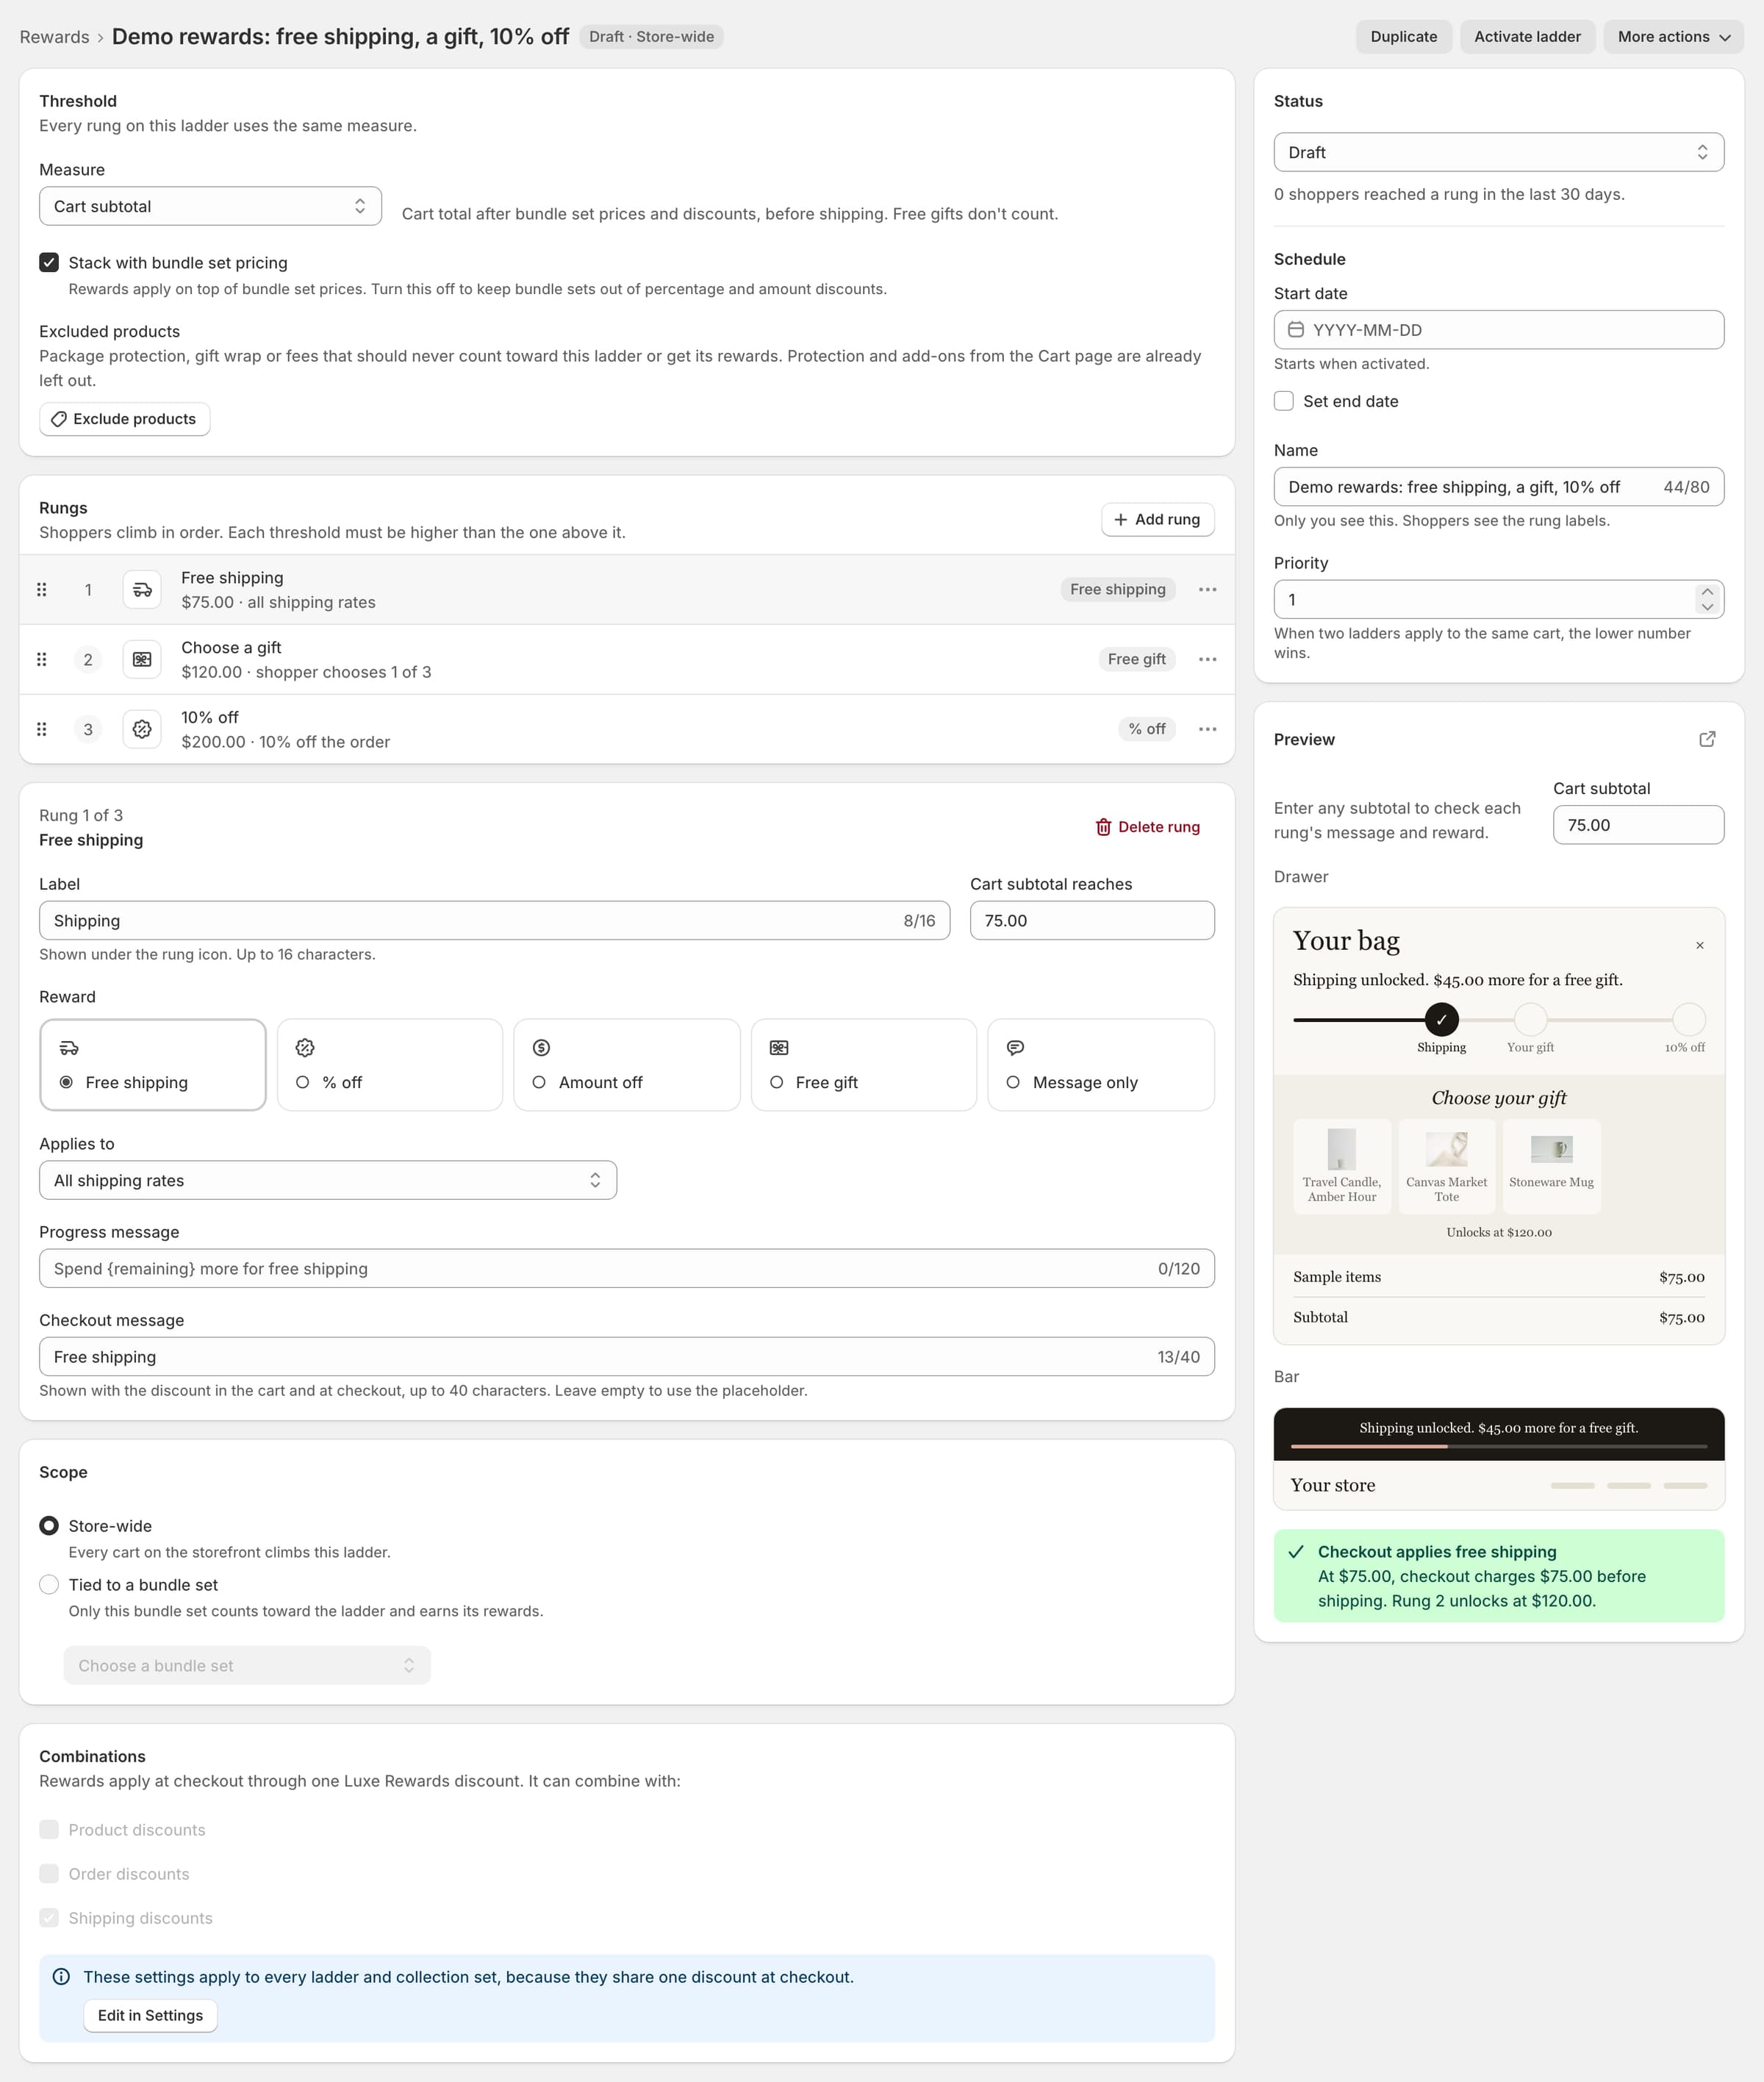Open the options menu for the Free shipping rung
Screen dimensions: 1764x2082
tap(1207, 589)
